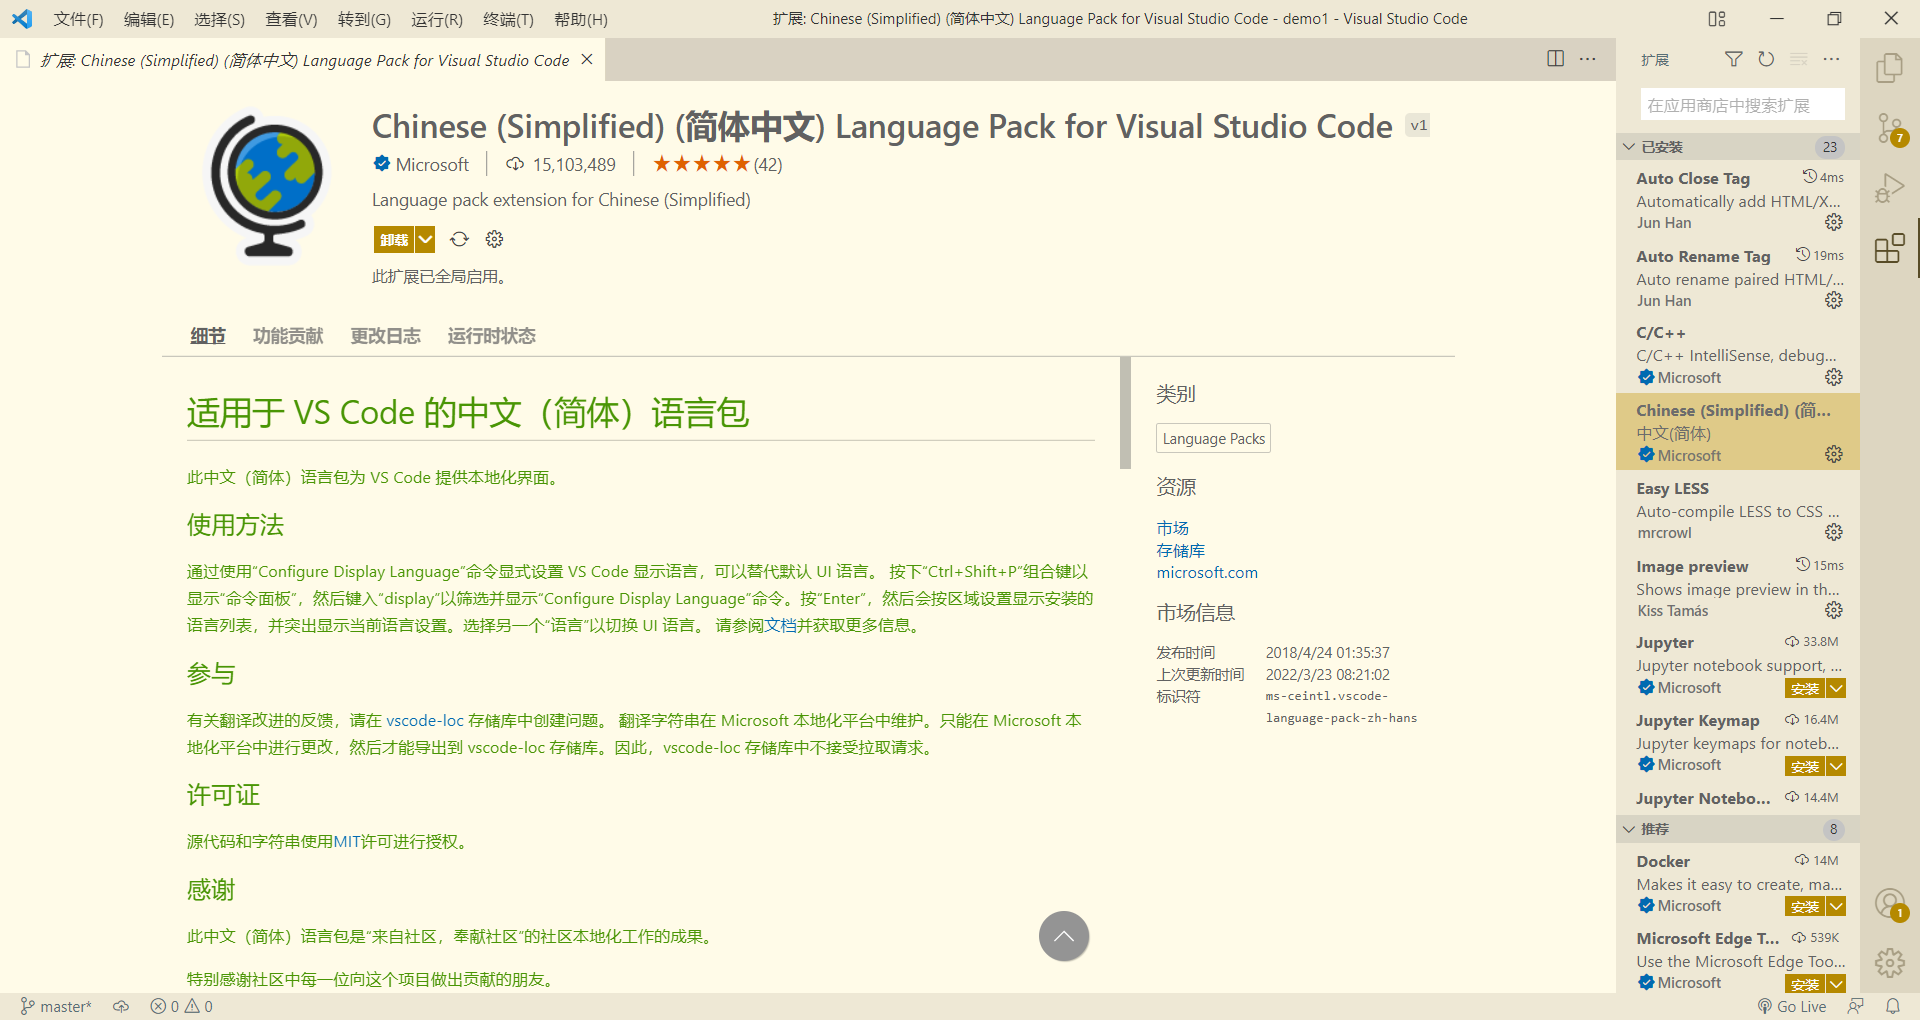Open the Manage gear in activity bar
Screen dimensions: 1920x1020
pyautogui.click(x=1889, y=963)
